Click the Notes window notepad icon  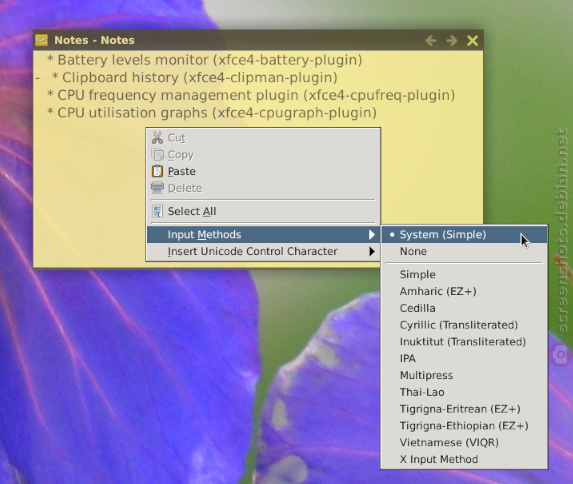(41, 40)
